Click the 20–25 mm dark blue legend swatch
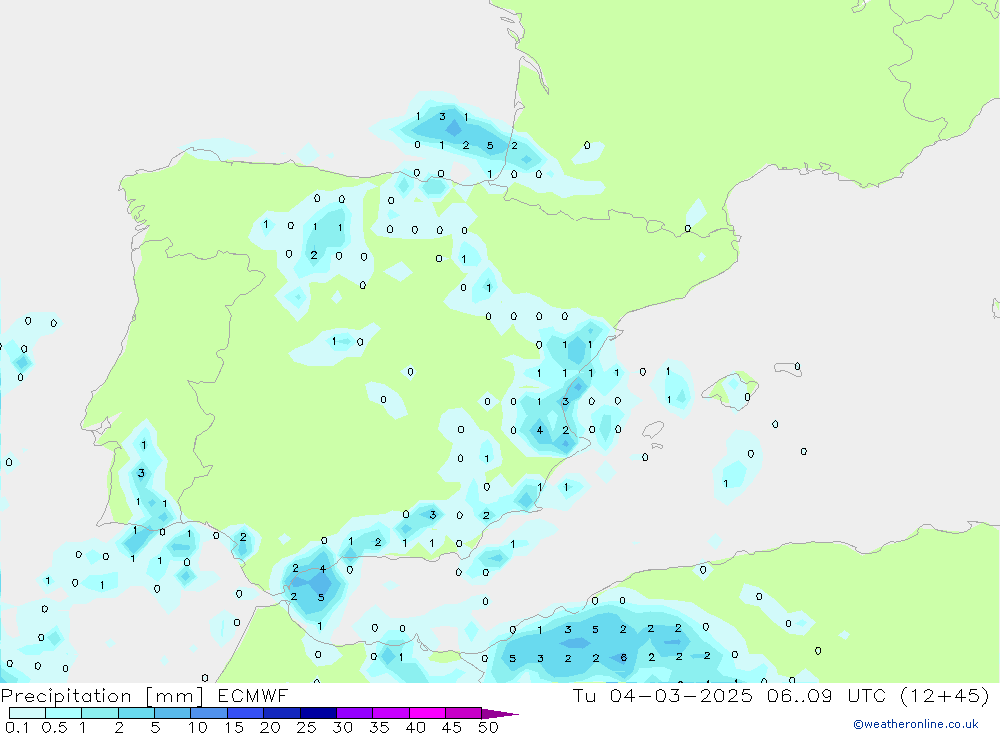 coord(282,713)
